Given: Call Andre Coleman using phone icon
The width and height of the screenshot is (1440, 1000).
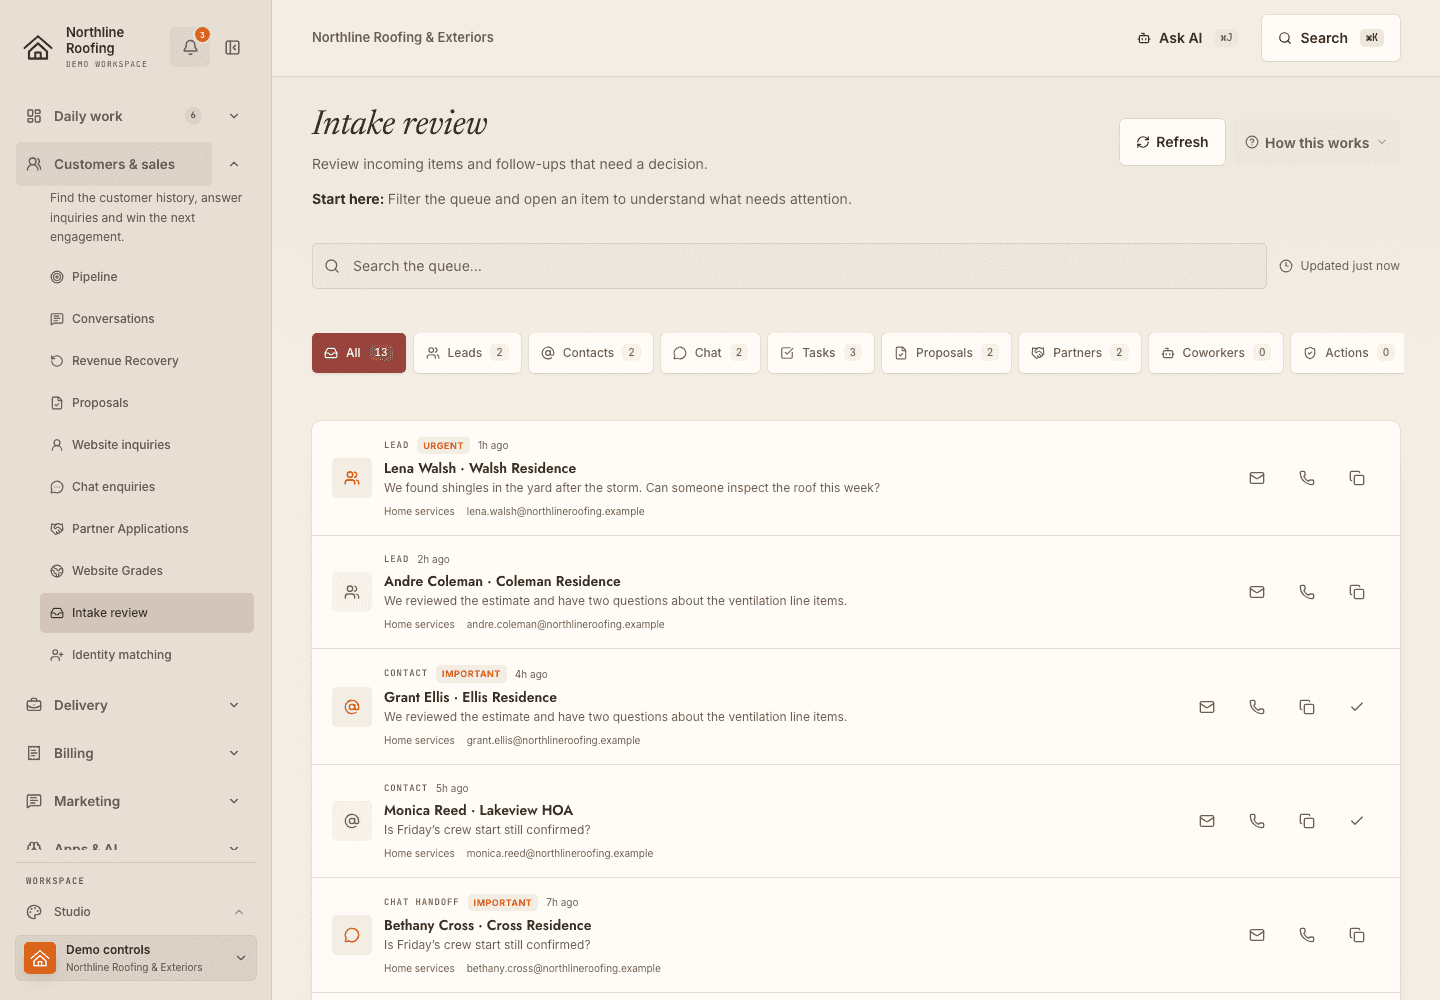Looking at the screenshot, I should point(1307,592).
